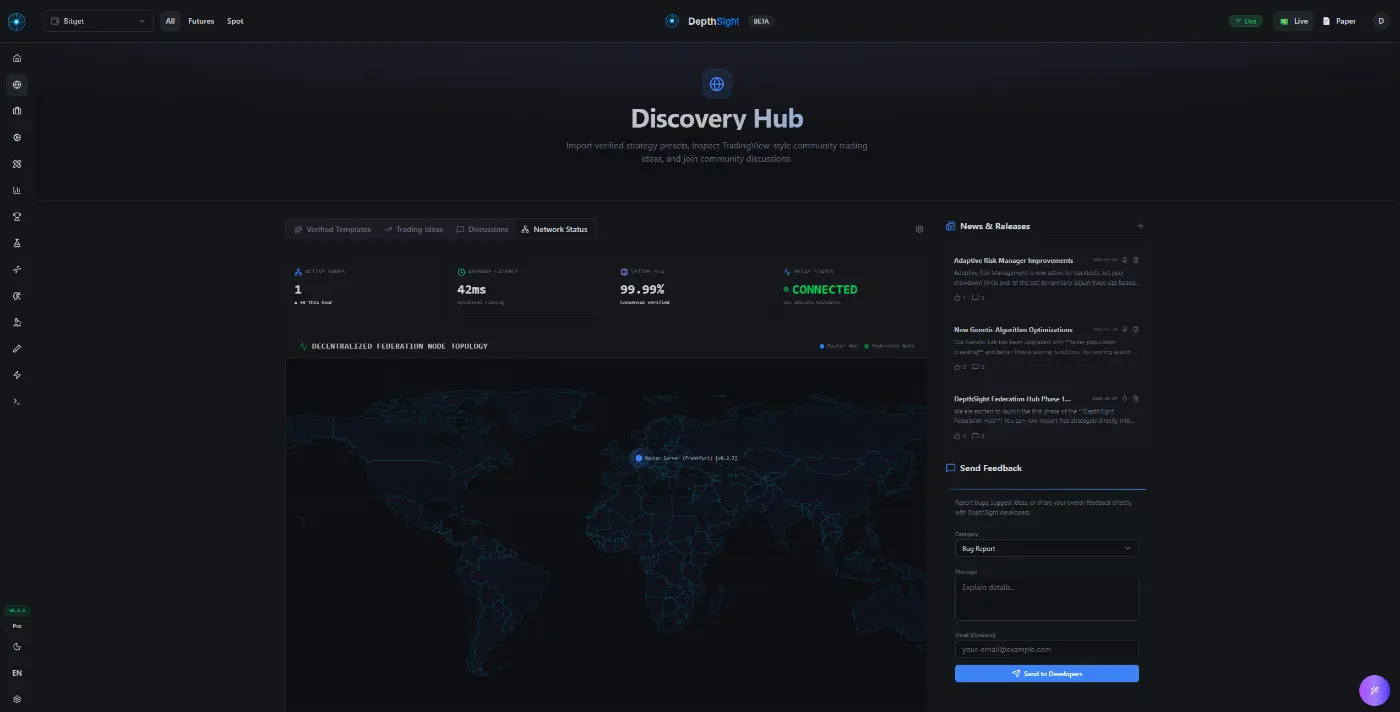1400x712 pixels.
Task: Click the feedback Message text area
Action: click(1046, 599)
